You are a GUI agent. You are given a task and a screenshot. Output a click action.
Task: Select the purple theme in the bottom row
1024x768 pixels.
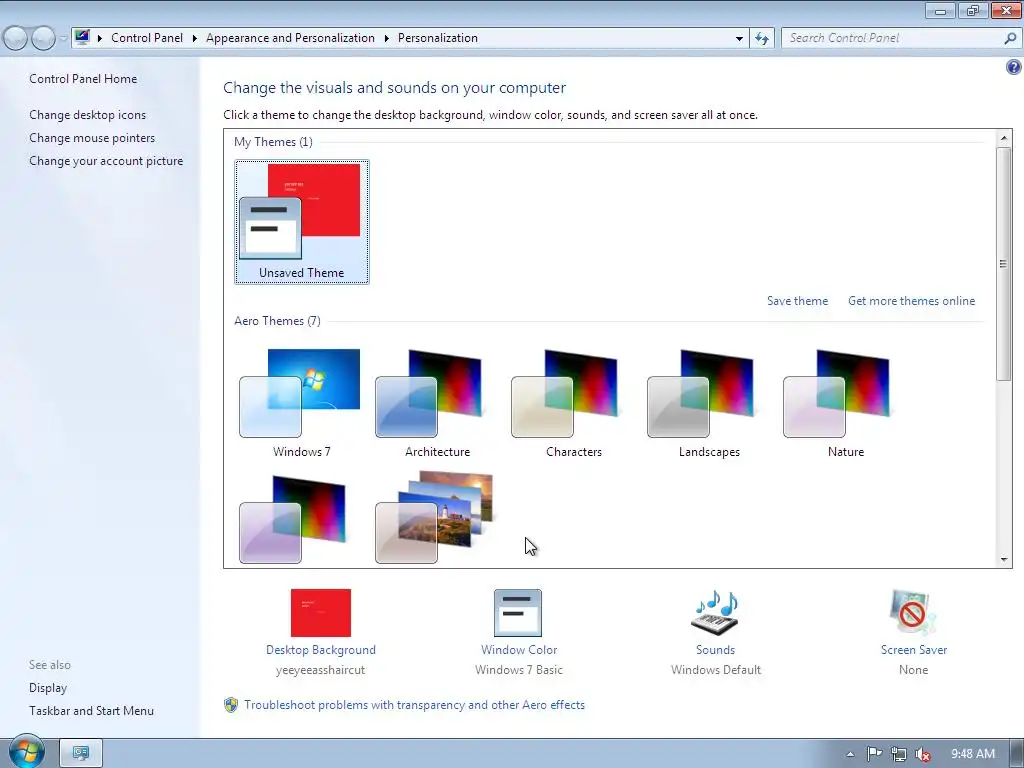293,519
